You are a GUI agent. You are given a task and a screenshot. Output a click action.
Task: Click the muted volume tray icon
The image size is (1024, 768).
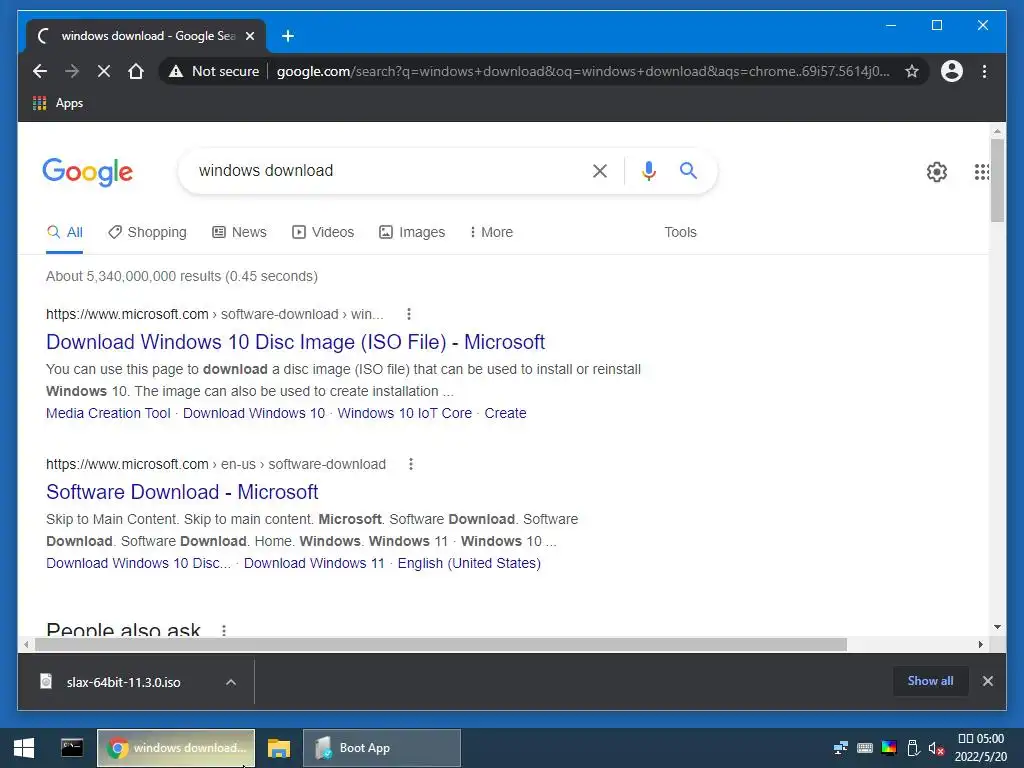coord(936,748)
